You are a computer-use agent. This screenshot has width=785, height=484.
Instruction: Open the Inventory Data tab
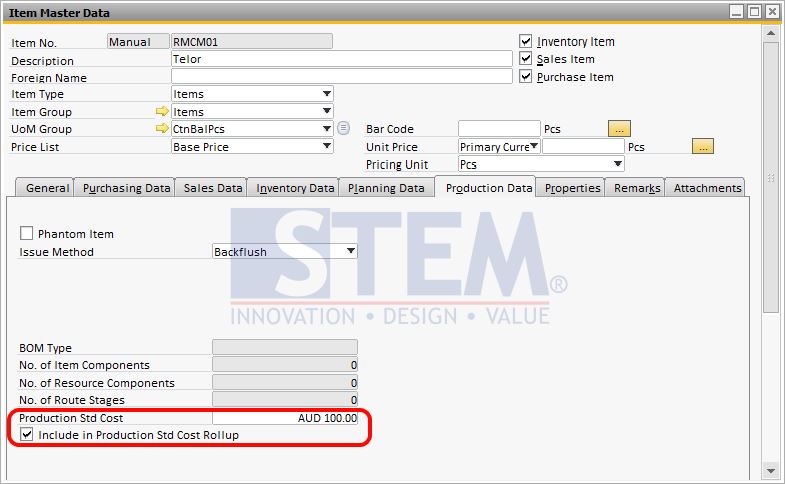pos(293,188)
